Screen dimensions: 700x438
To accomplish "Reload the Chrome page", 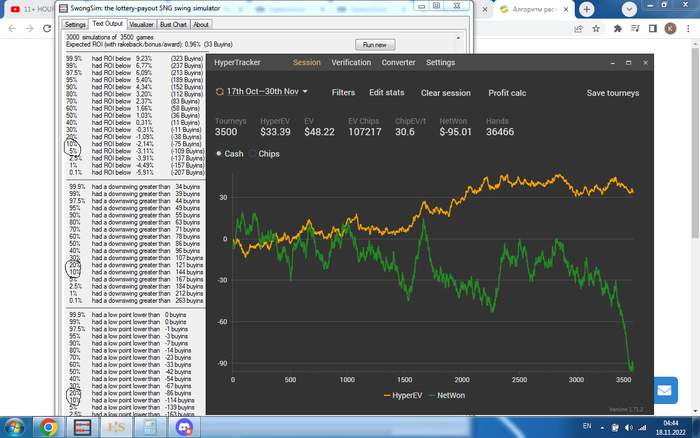I will [x=47, y=29].
